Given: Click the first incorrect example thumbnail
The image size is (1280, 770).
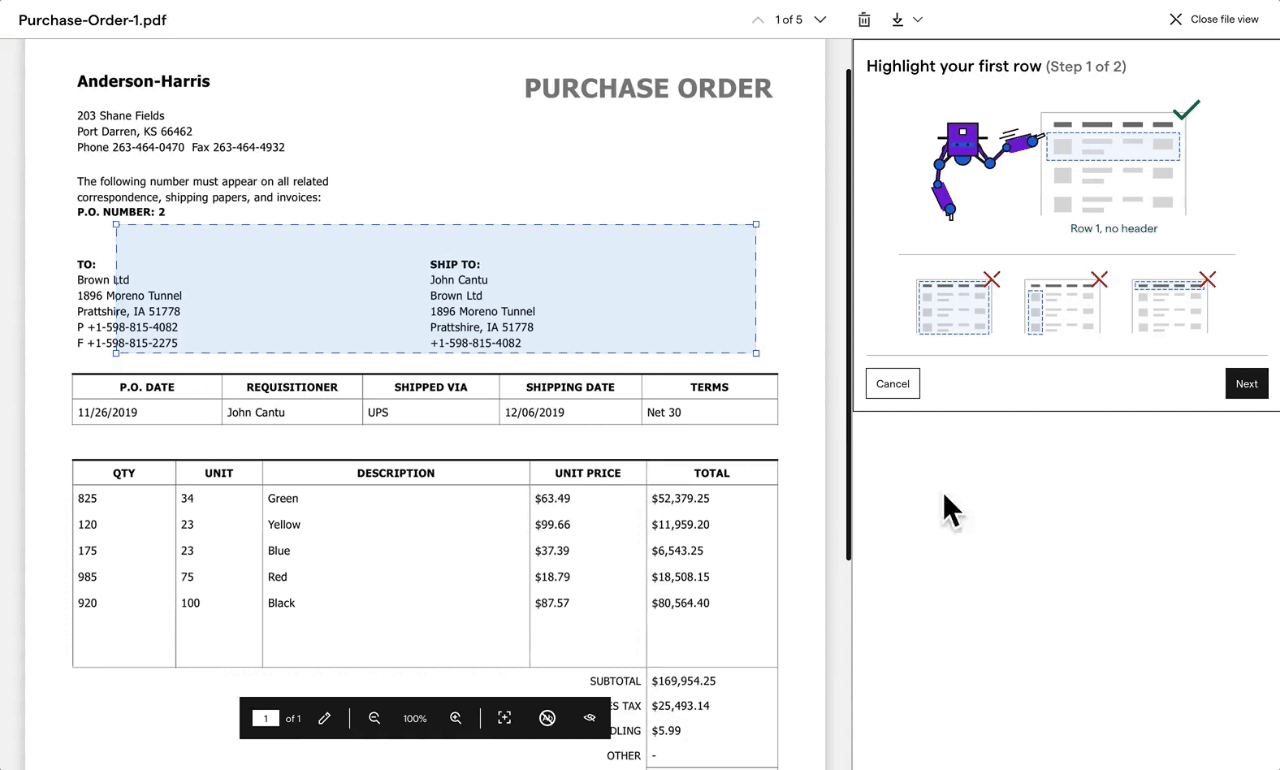Looking at the screenshot, I should click(x=958, y=303).
